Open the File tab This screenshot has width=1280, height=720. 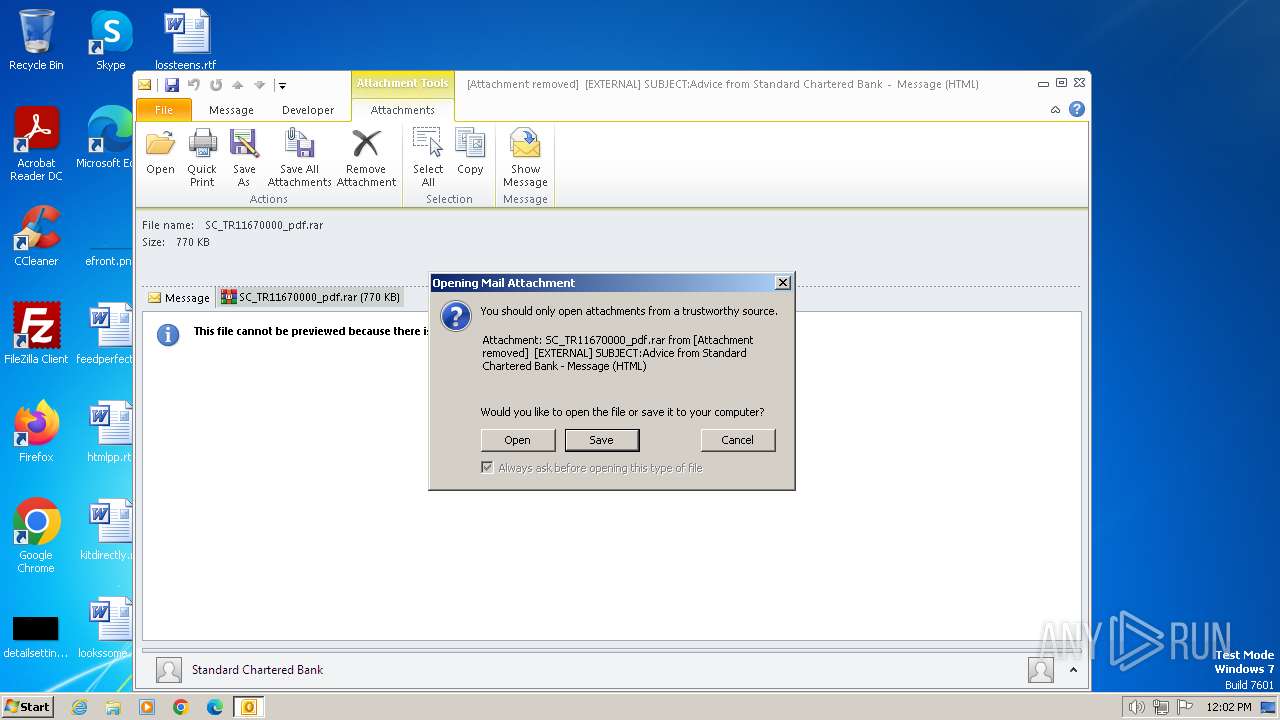click(x=164, y=110)
